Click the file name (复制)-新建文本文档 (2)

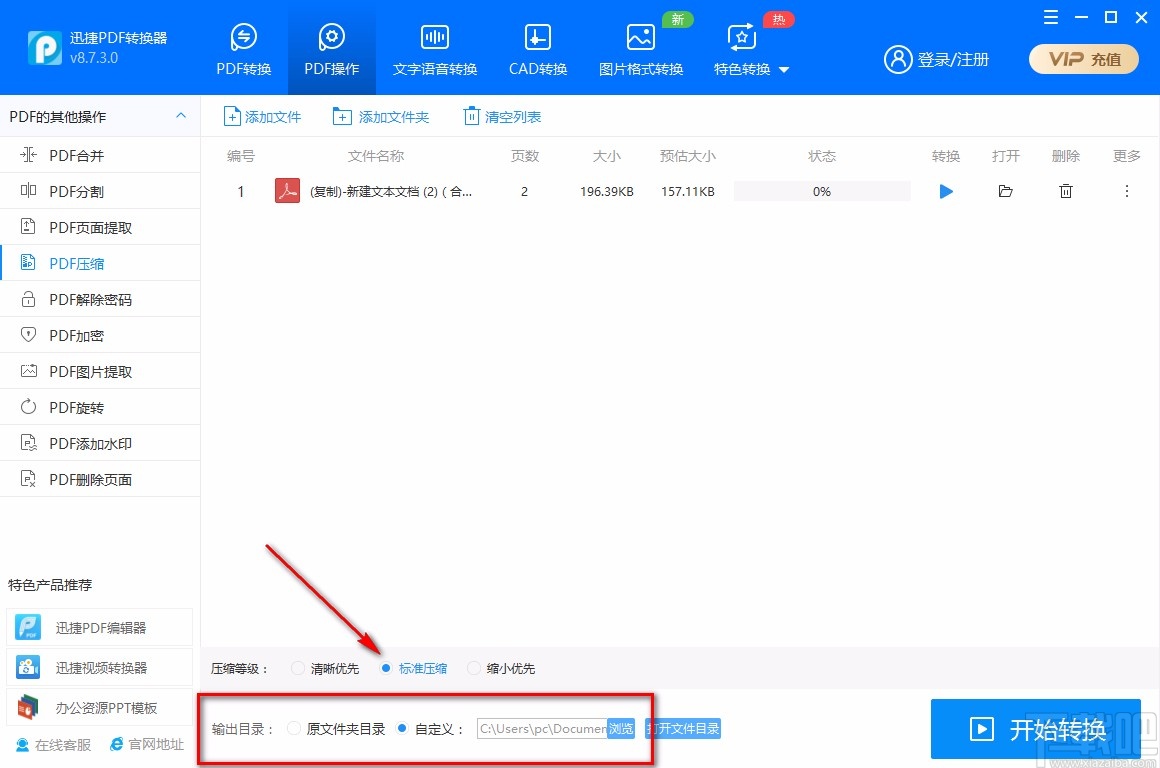tap(391, 192)
